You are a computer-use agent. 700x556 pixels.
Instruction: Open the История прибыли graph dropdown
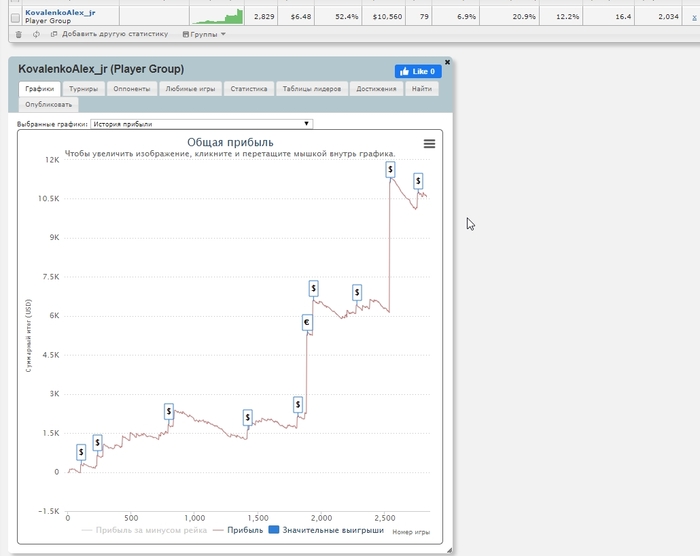coord(201,124)
